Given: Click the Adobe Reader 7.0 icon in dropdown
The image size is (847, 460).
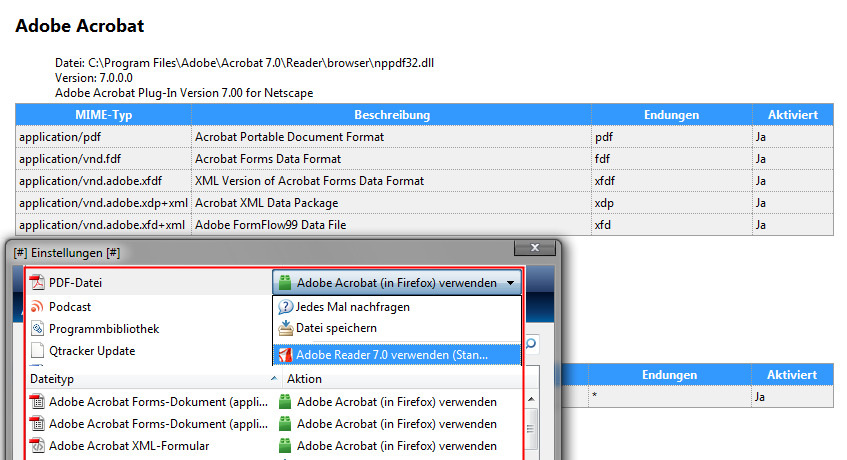Looking at the screenshot, I should point(285,355).
